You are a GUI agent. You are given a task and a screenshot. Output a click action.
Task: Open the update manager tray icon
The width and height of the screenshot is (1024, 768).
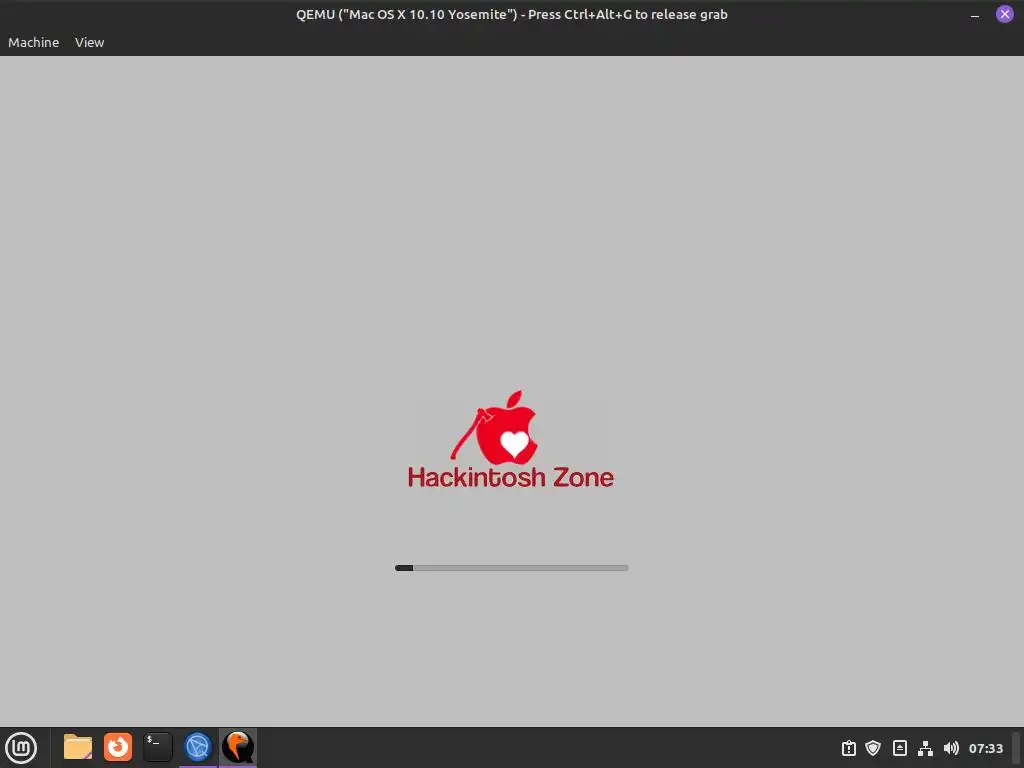(848, 748)
